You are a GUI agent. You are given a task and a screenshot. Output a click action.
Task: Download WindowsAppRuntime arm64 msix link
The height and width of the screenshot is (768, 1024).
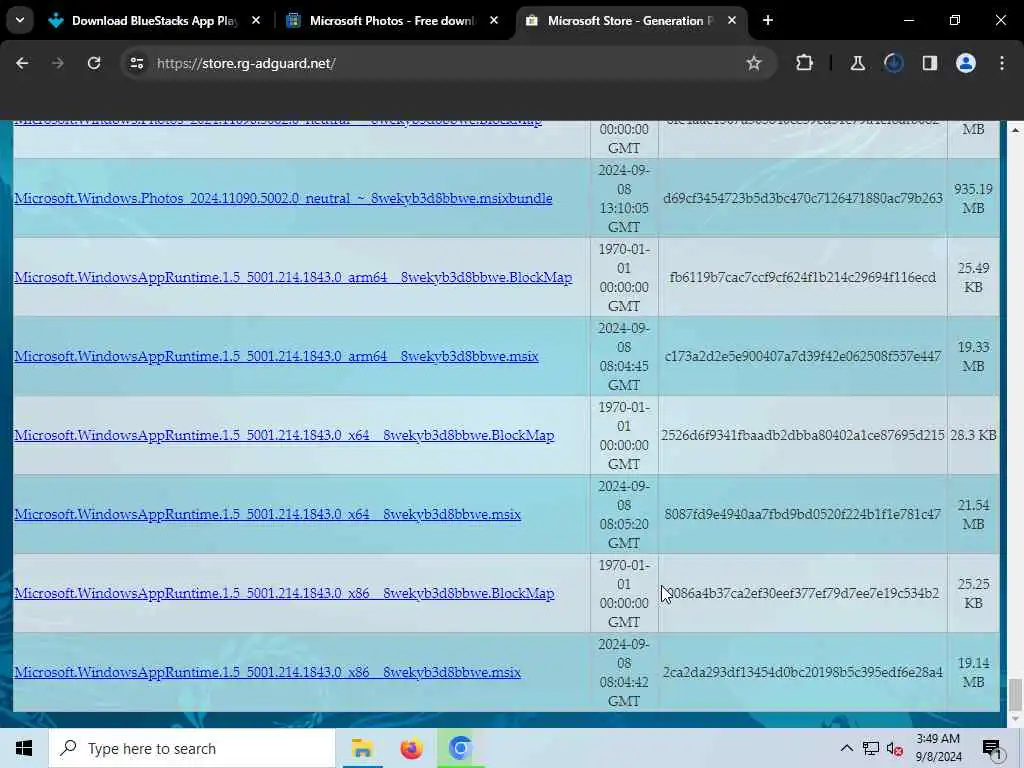tap(276, 357)
